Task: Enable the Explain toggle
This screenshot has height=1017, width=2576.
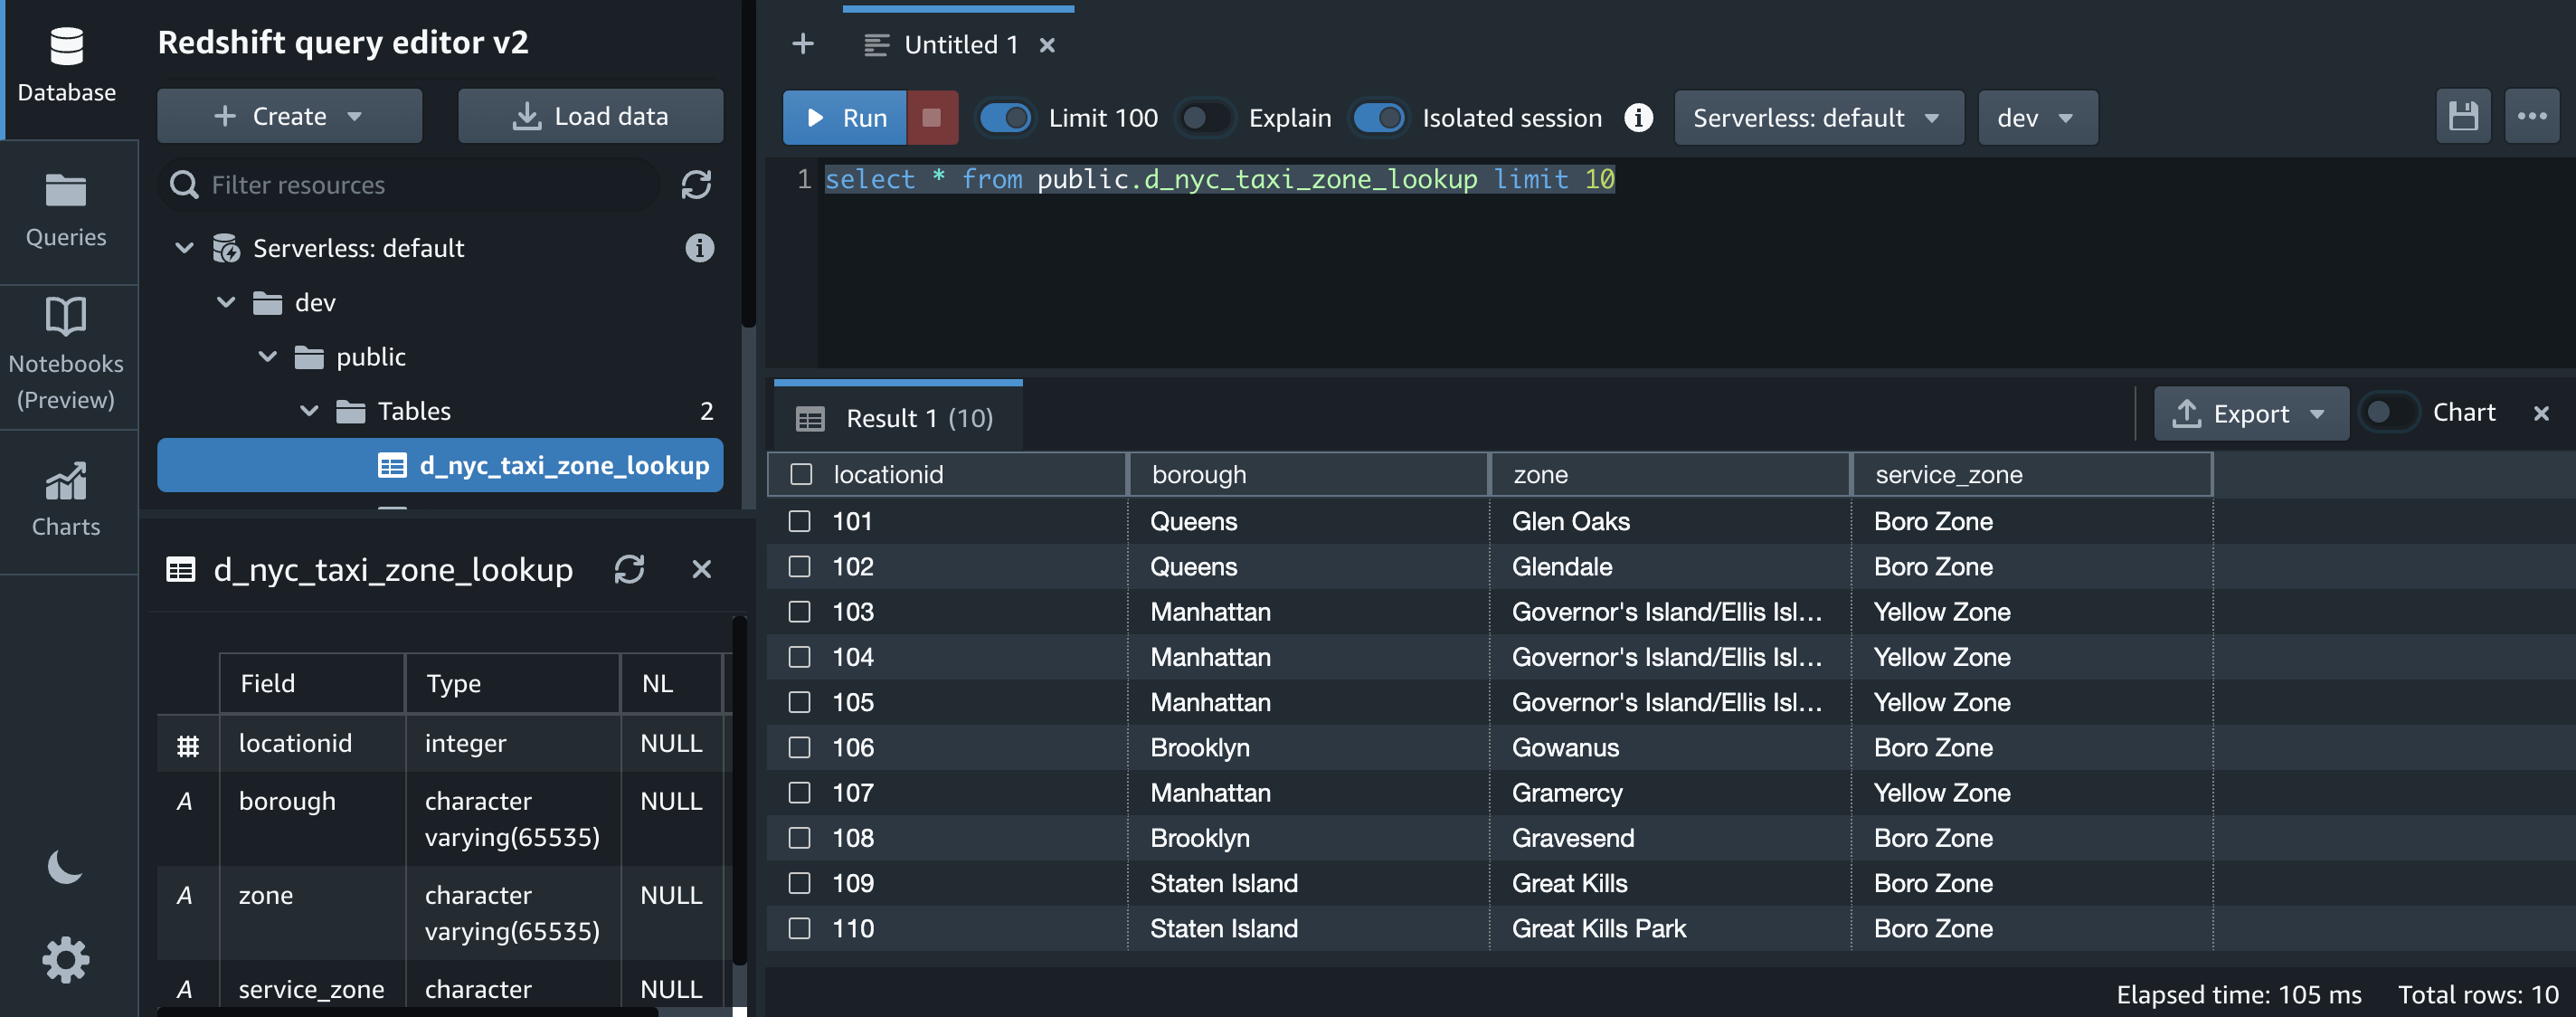Action: click(x=1205, y=117)
